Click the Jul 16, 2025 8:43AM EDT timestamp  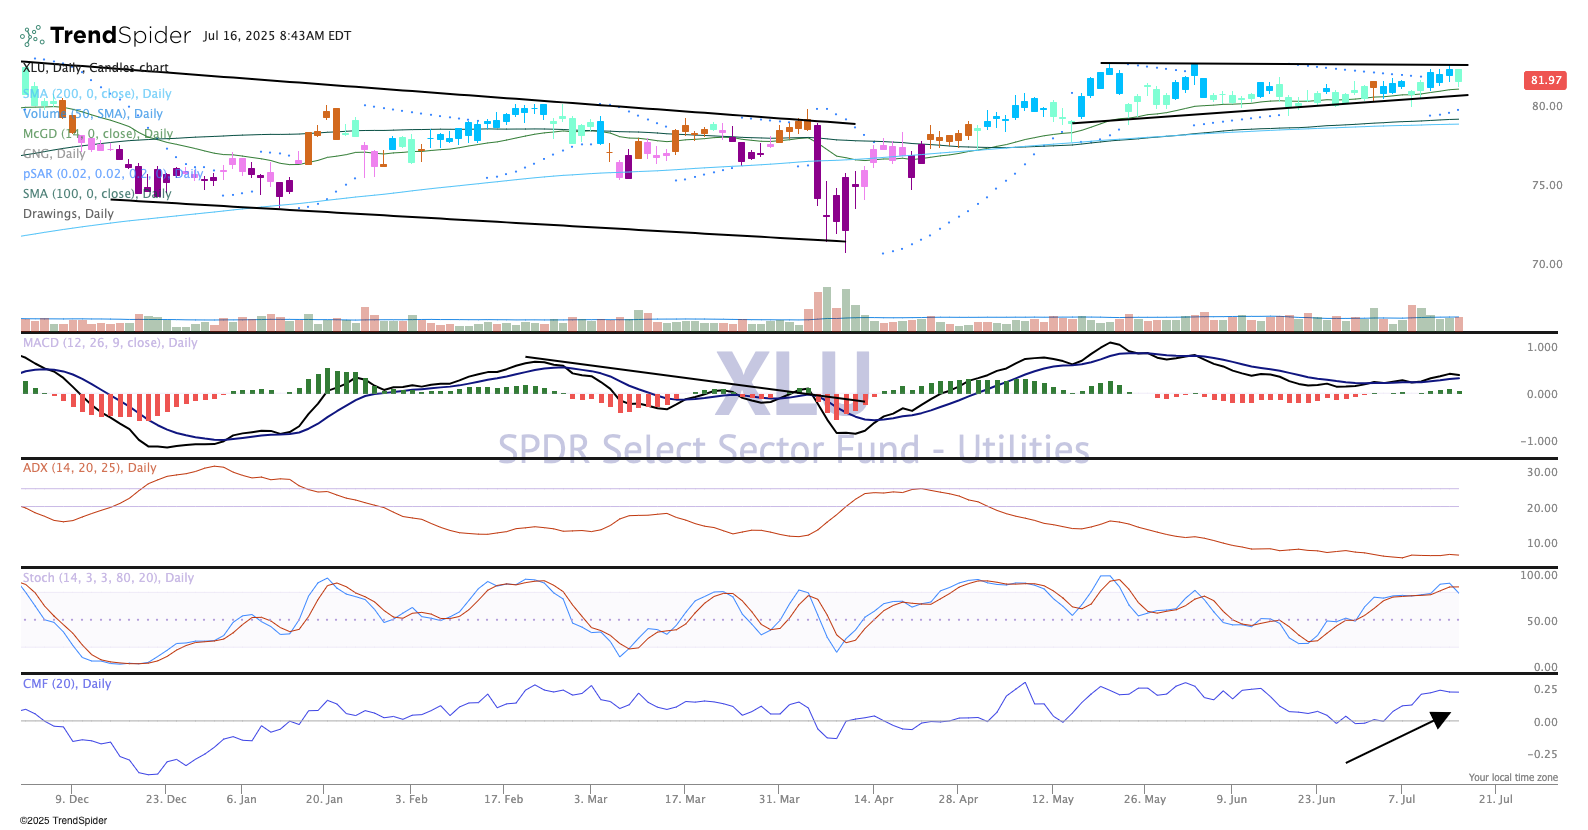277,36
